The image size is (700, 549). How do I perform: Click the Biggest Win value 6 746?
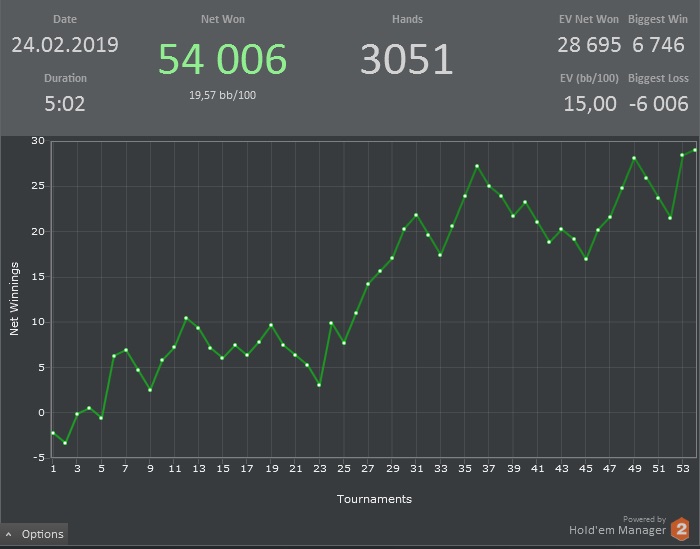point(658,45)
